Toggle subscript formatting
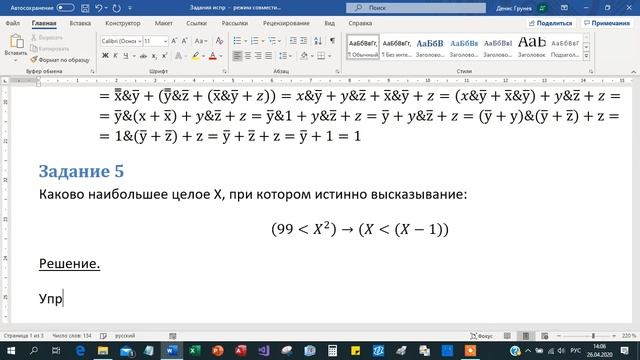The height and width of the screenshot is (360, 640). [154, 56]
